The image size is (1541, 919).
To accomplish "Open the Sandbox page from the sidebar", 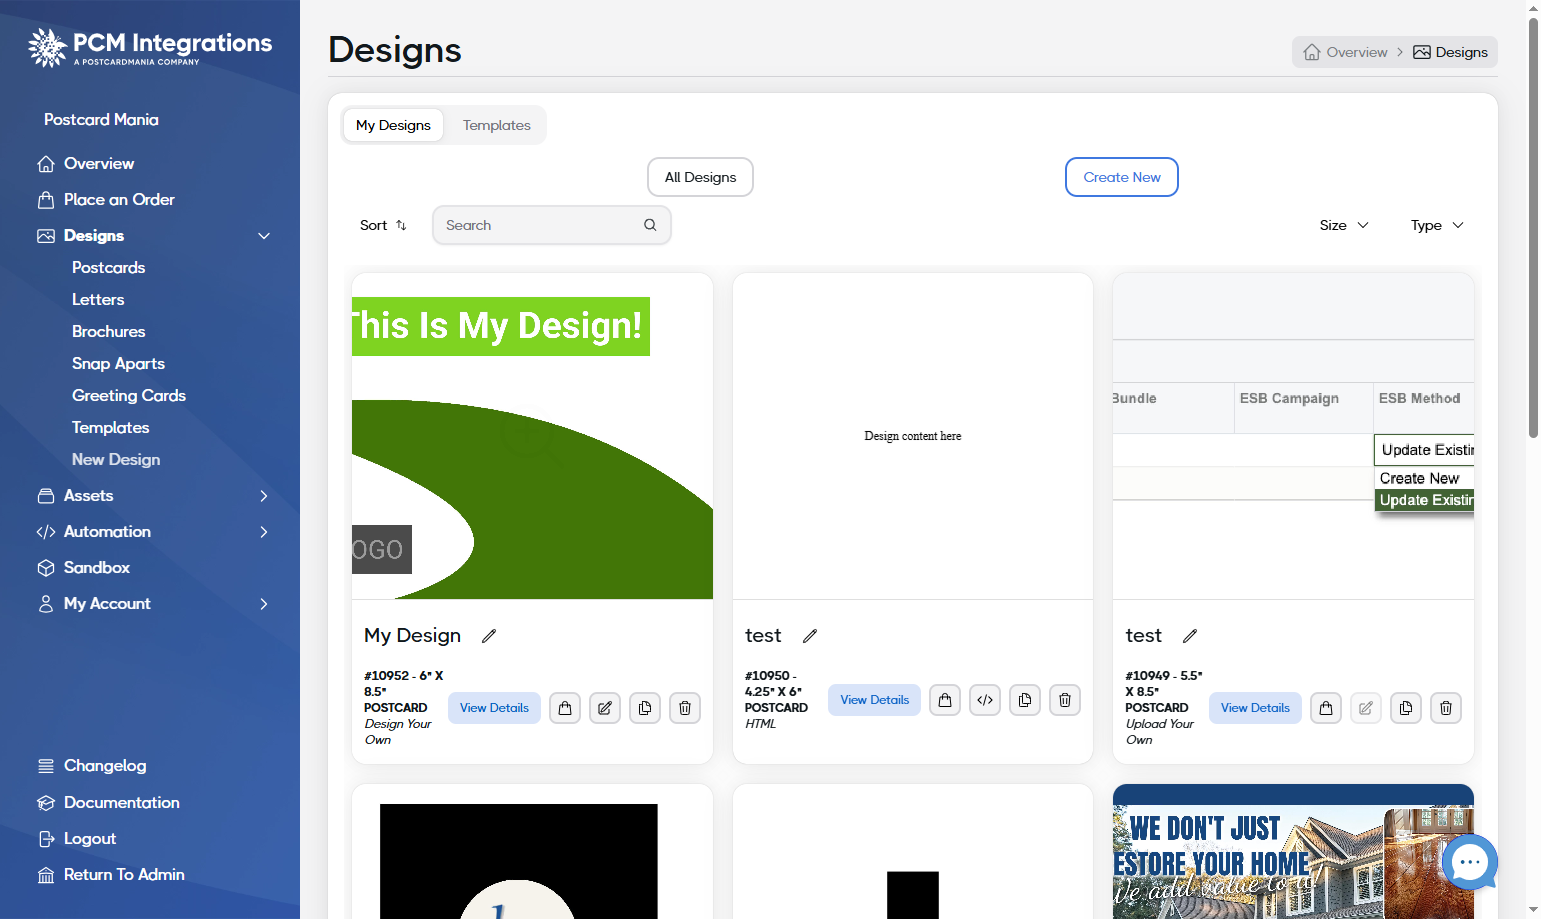I will coord(97,568).
